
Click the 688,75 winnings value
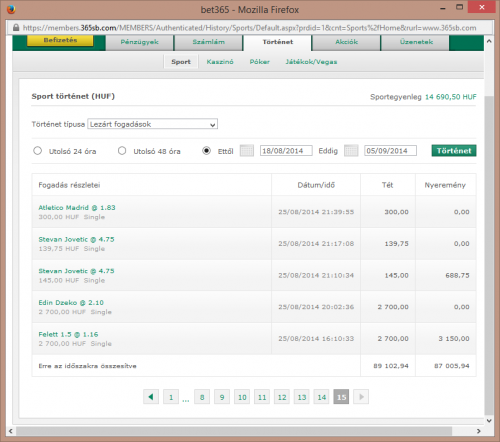(457, 275)
